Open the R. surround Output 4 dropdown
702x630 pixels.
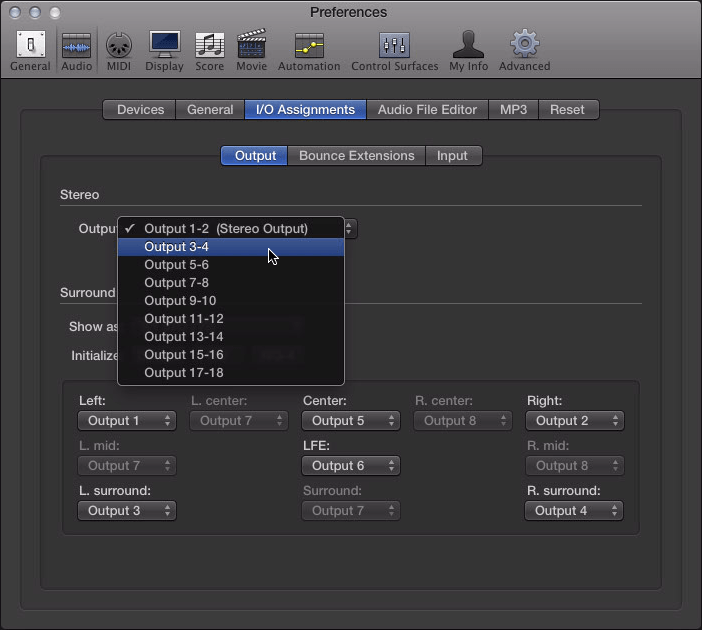coord(574,510)
